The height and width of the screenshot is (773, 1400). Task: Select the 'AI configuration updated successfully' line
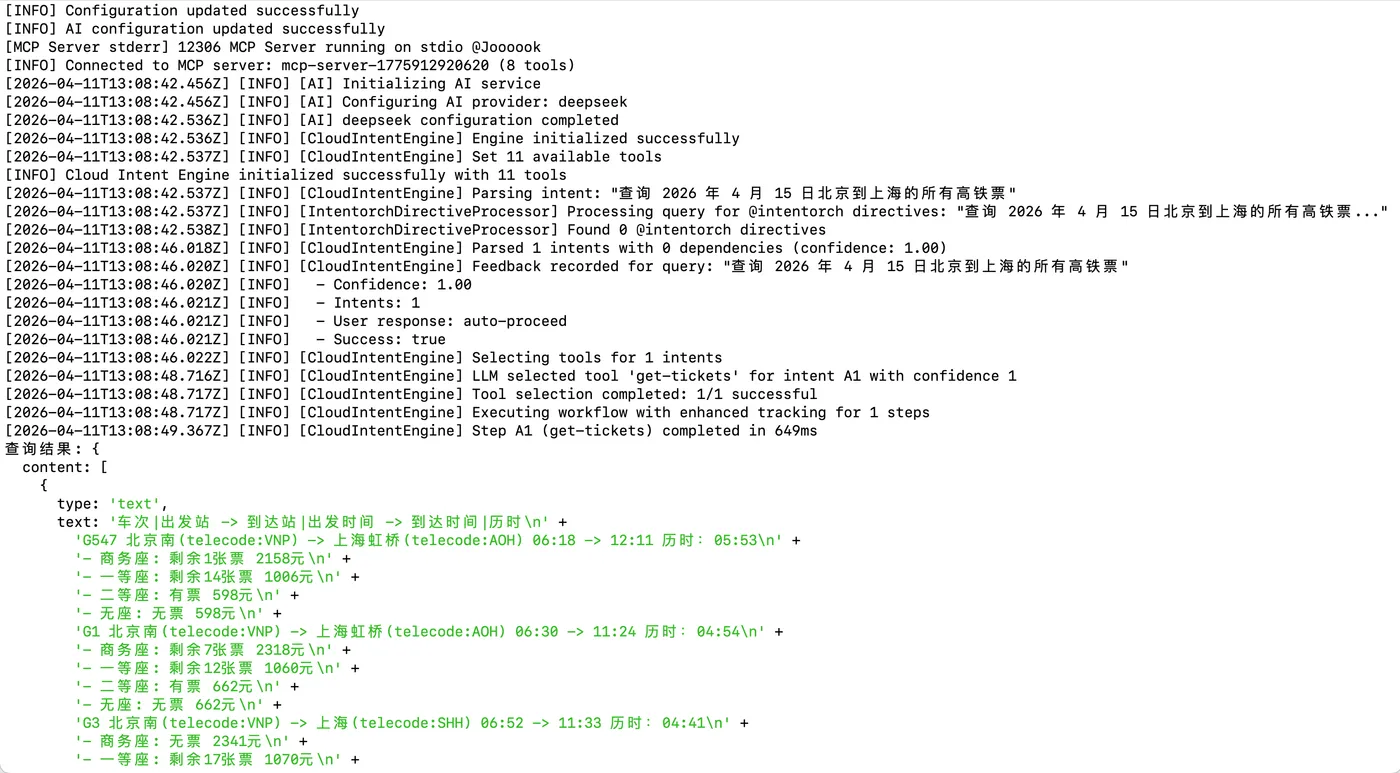(195, 29)
